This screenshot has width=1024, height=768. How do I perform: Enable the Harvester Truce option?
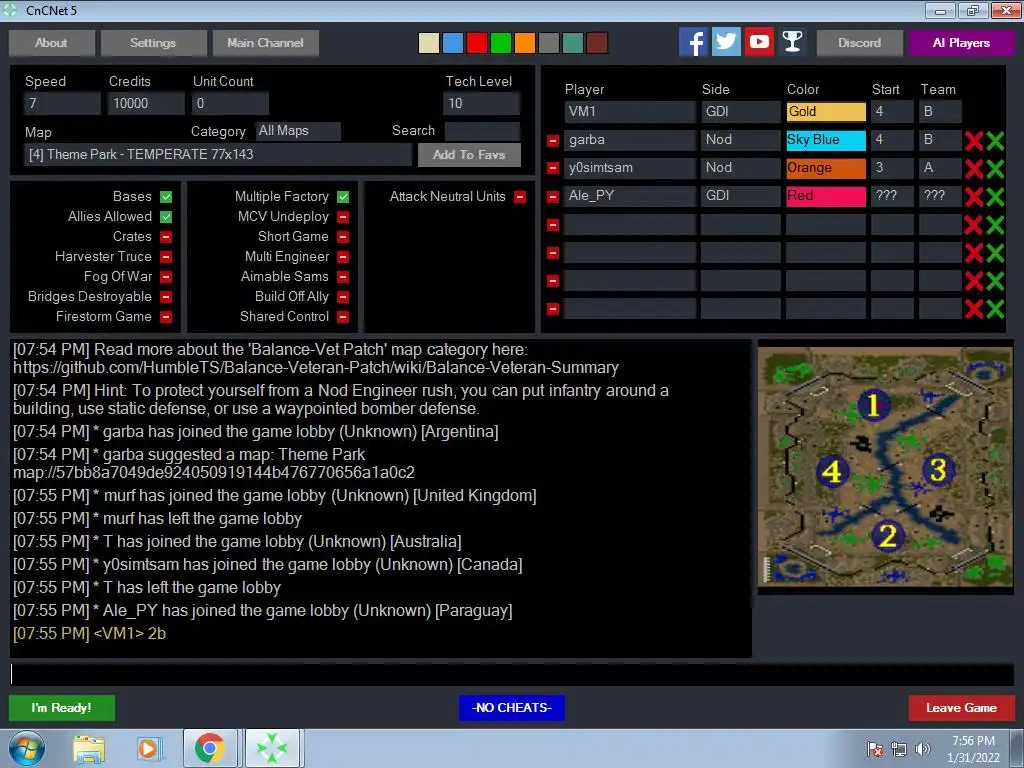(x=166, y=257)
